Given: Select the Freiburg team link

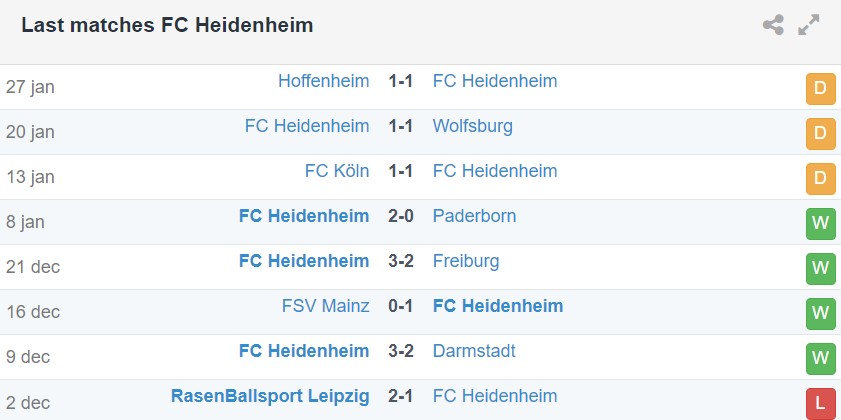Looking at the screenshot, I should coord(466,261).
